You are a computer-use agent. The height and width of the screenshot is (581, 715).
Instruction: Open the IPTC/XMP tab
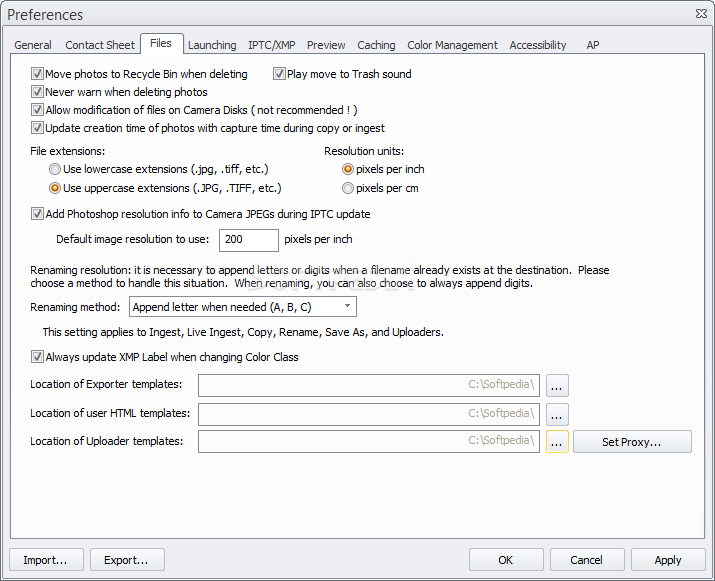coord(272,45)
